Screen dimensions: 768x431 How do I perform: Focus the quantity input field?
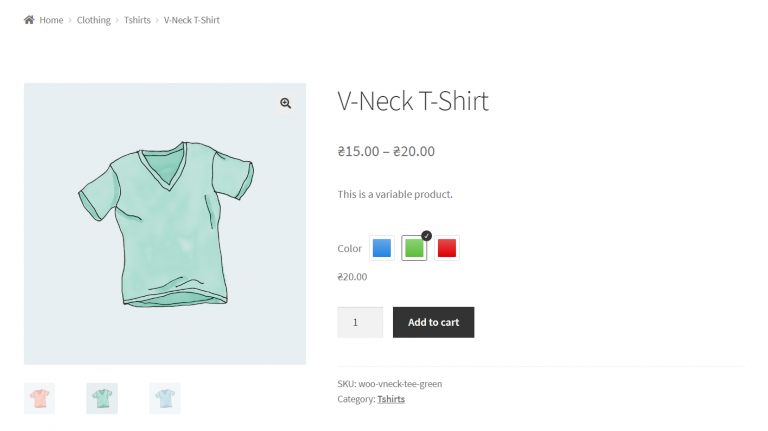click(x=360, y=322)
